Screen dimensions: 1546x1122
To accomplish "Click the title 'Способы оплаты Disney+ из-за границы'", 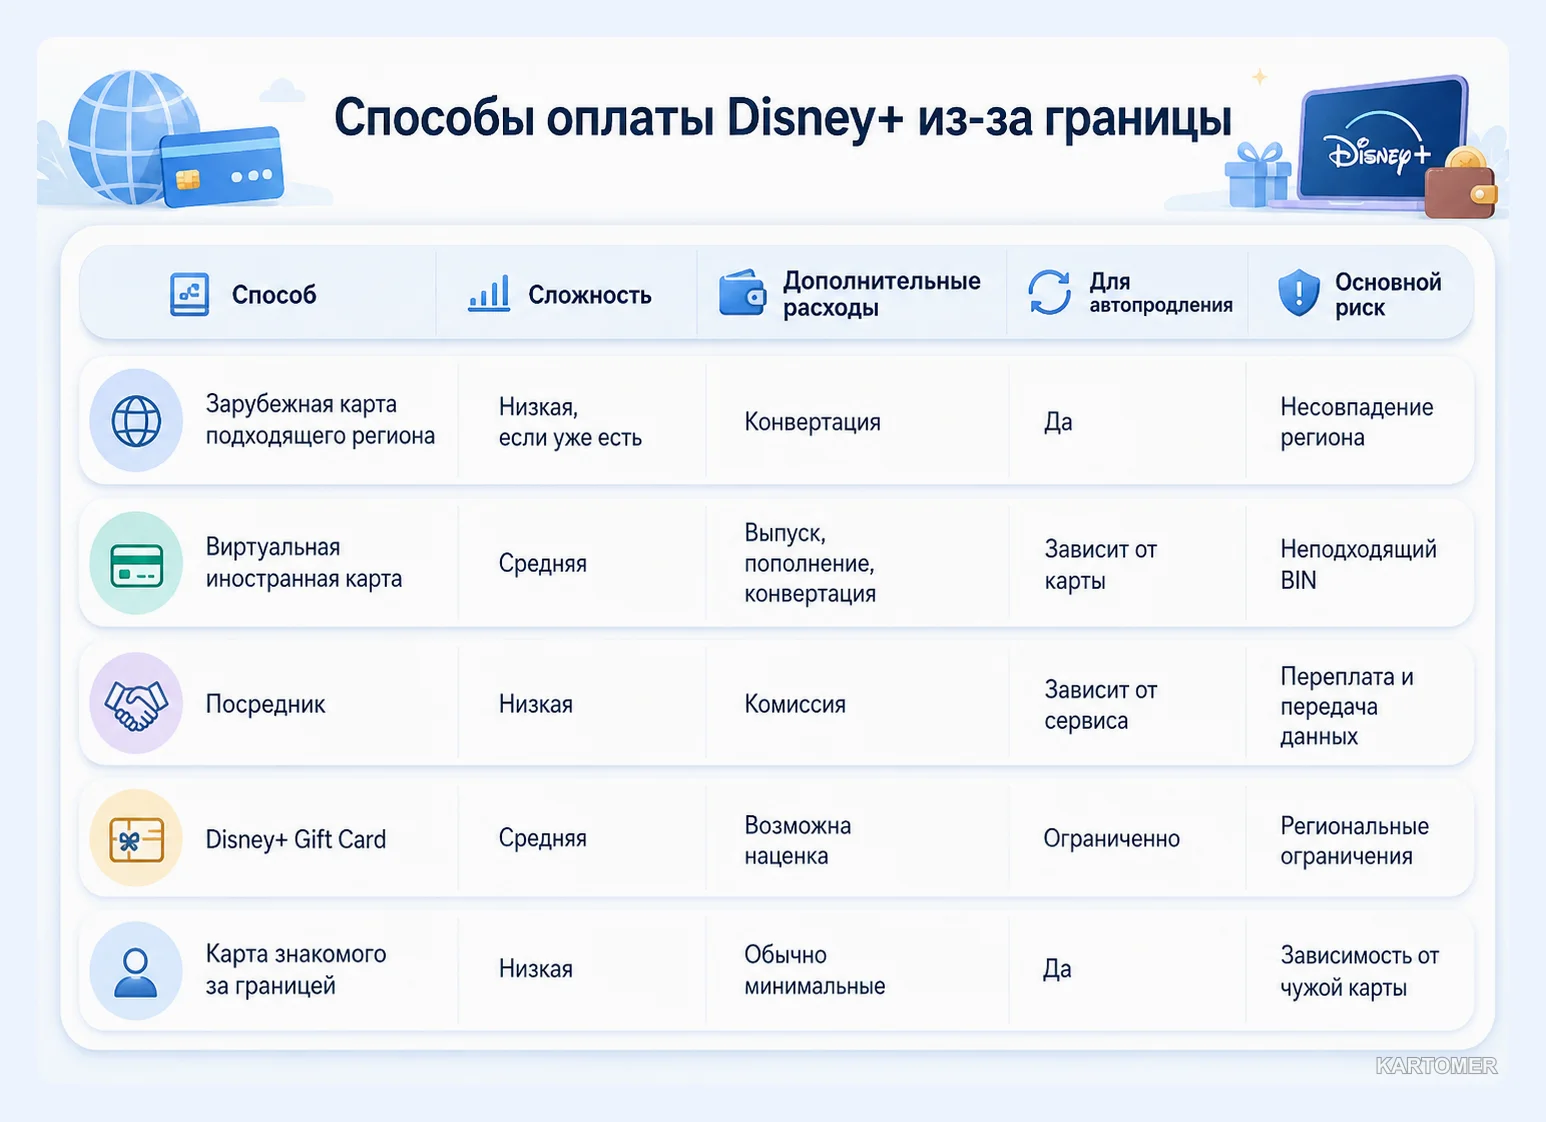I will [782, 118].
